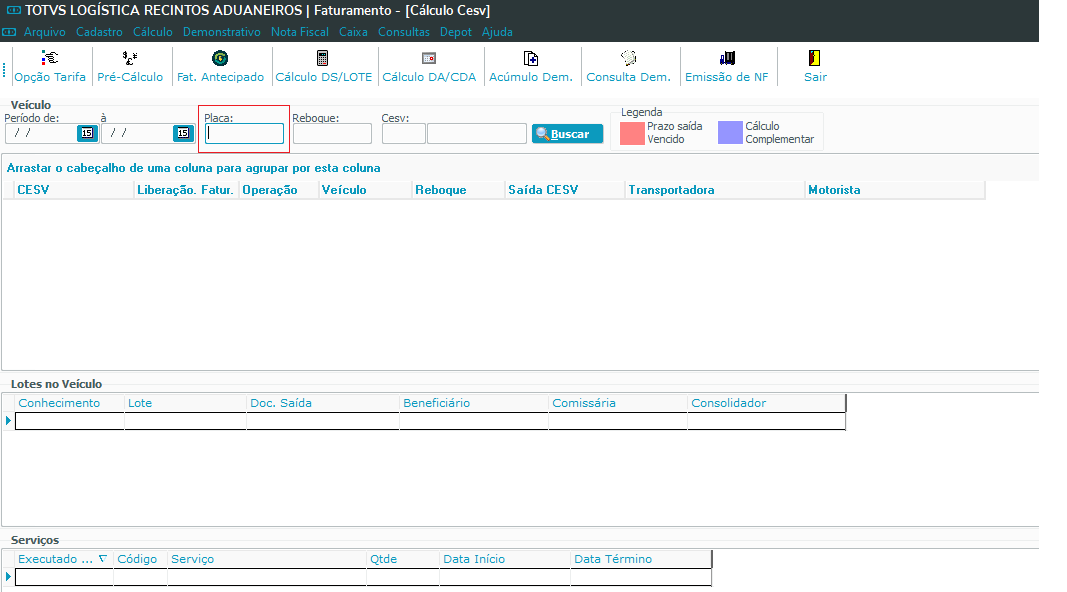Open the Cadastro menu
The width and height of the screenshot is (1067, 592).
coord(99,32)
